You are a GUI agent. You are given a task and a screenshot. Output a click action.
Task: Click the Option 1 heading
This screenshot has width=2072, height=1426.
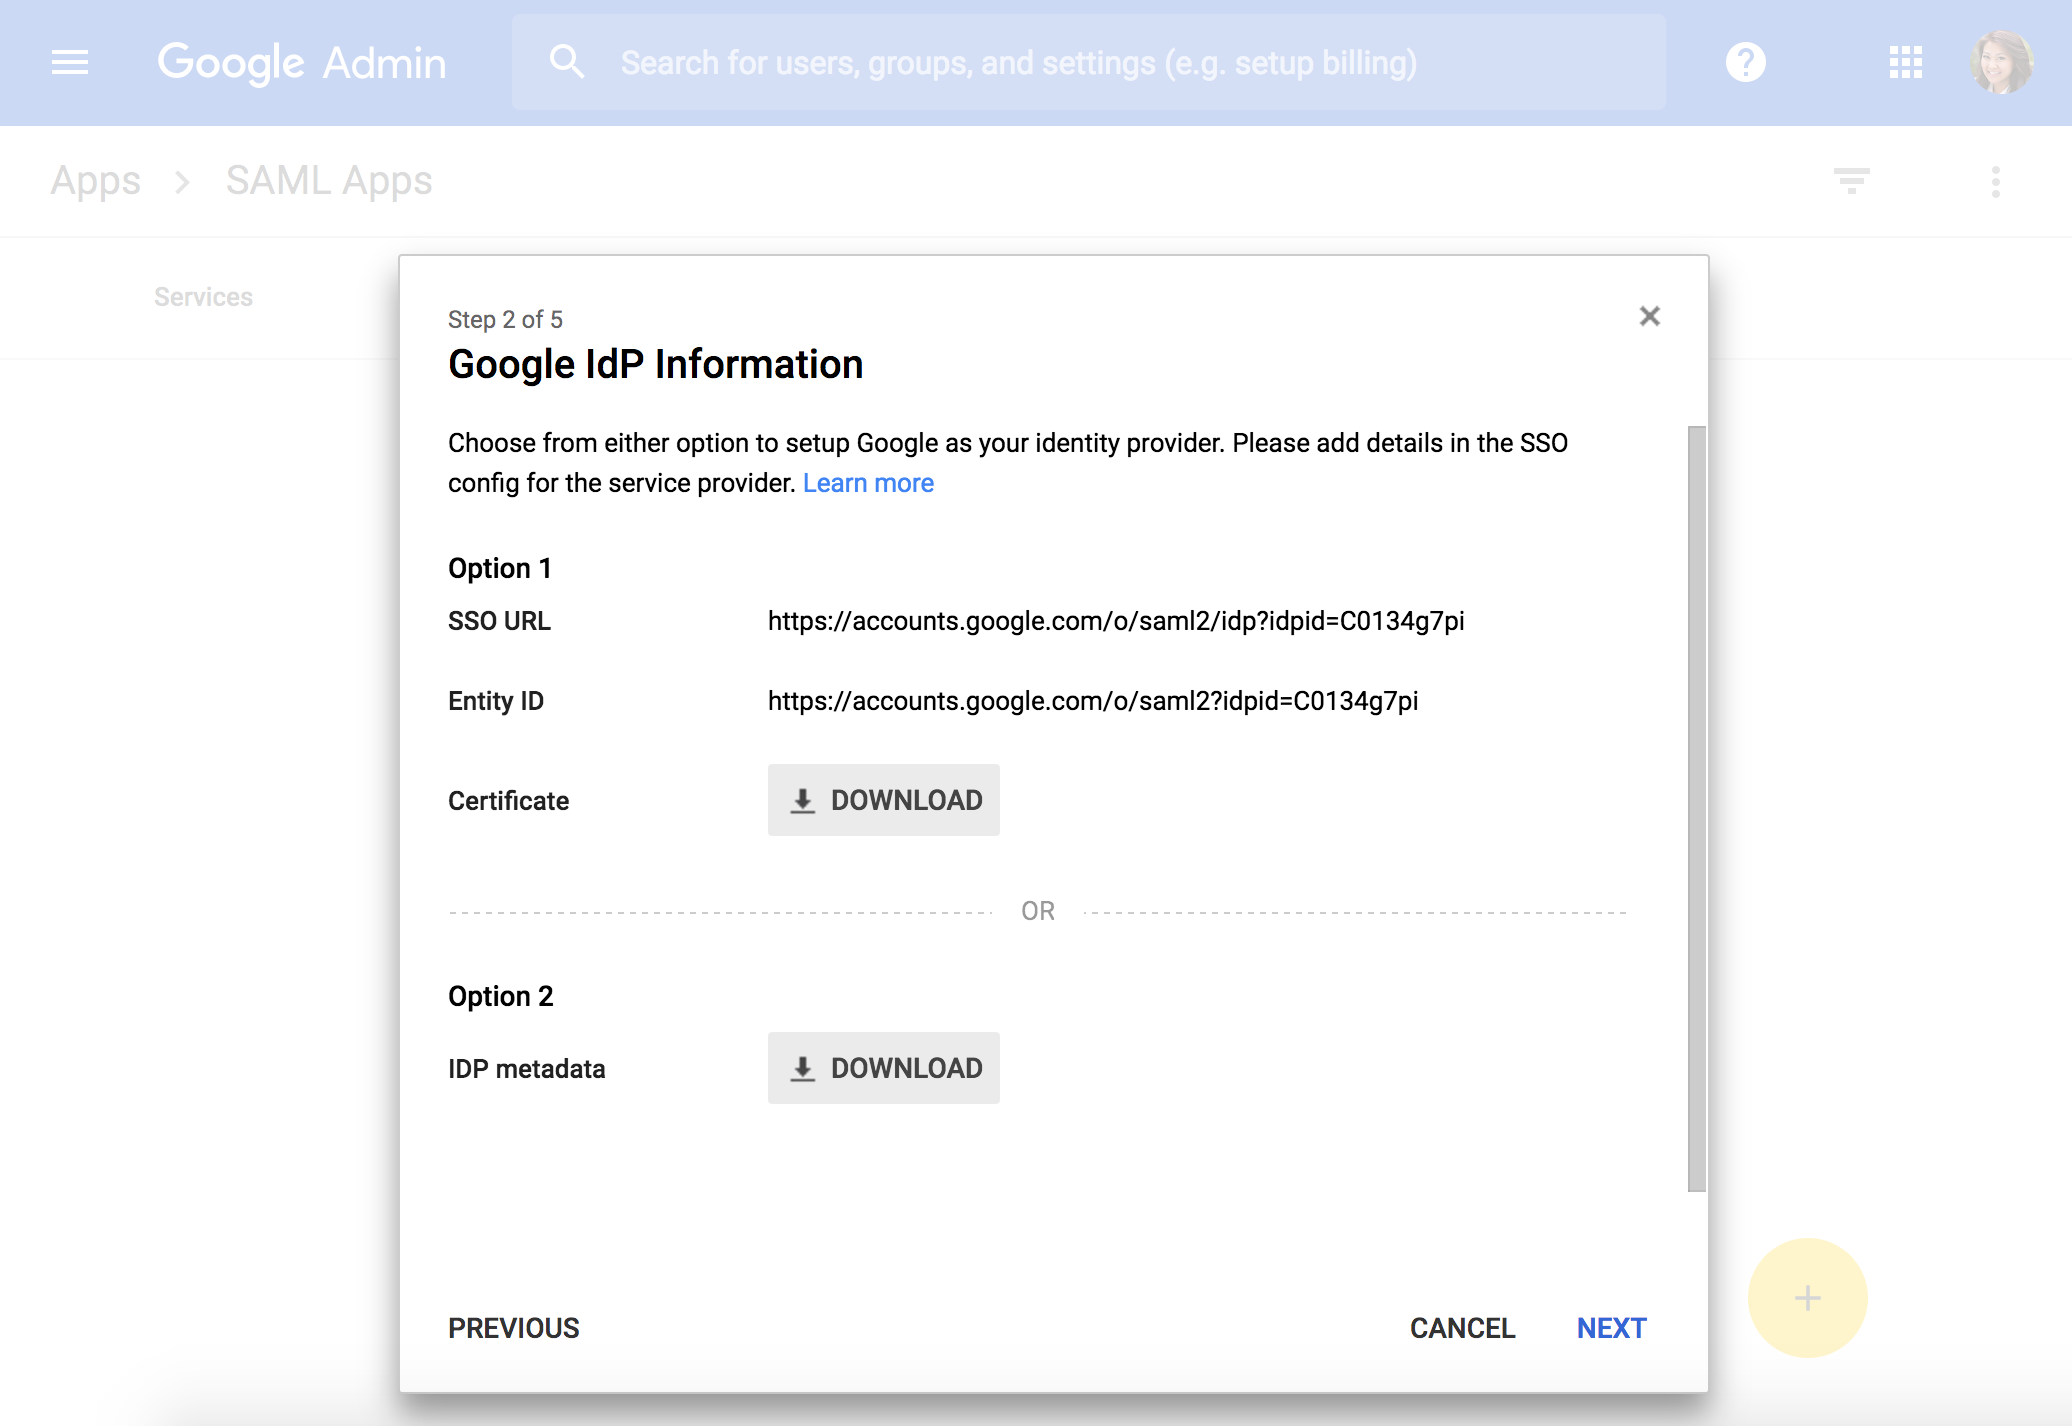[x=500, y=568]
